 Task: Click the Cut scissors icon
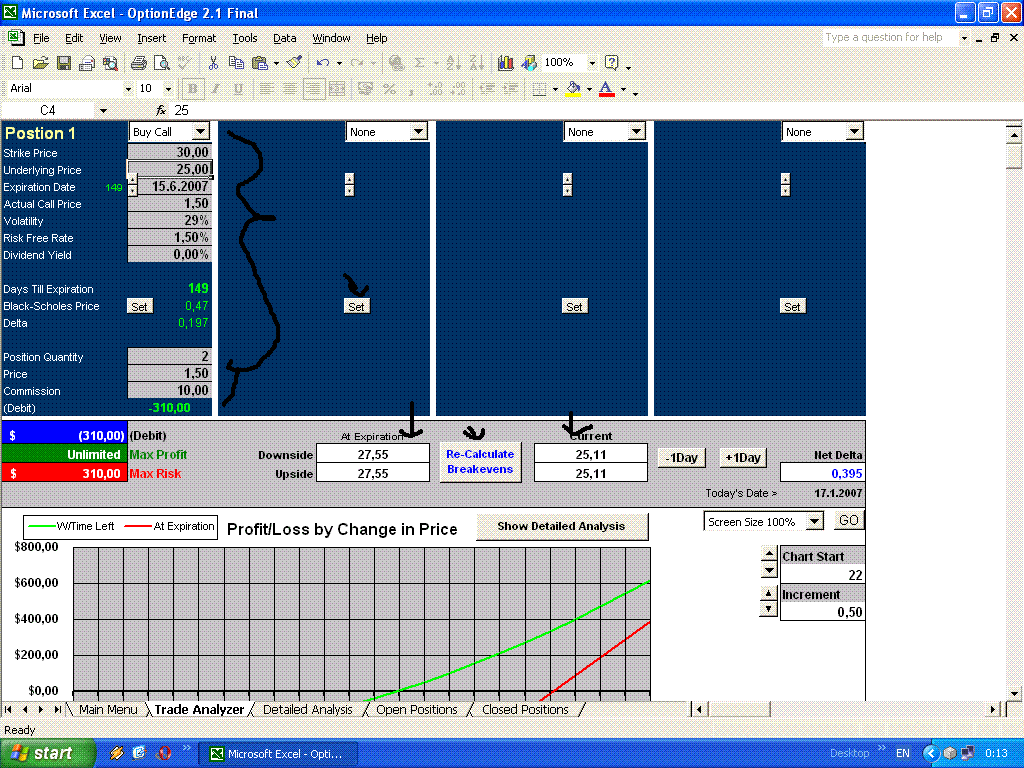tap(213, 63)
